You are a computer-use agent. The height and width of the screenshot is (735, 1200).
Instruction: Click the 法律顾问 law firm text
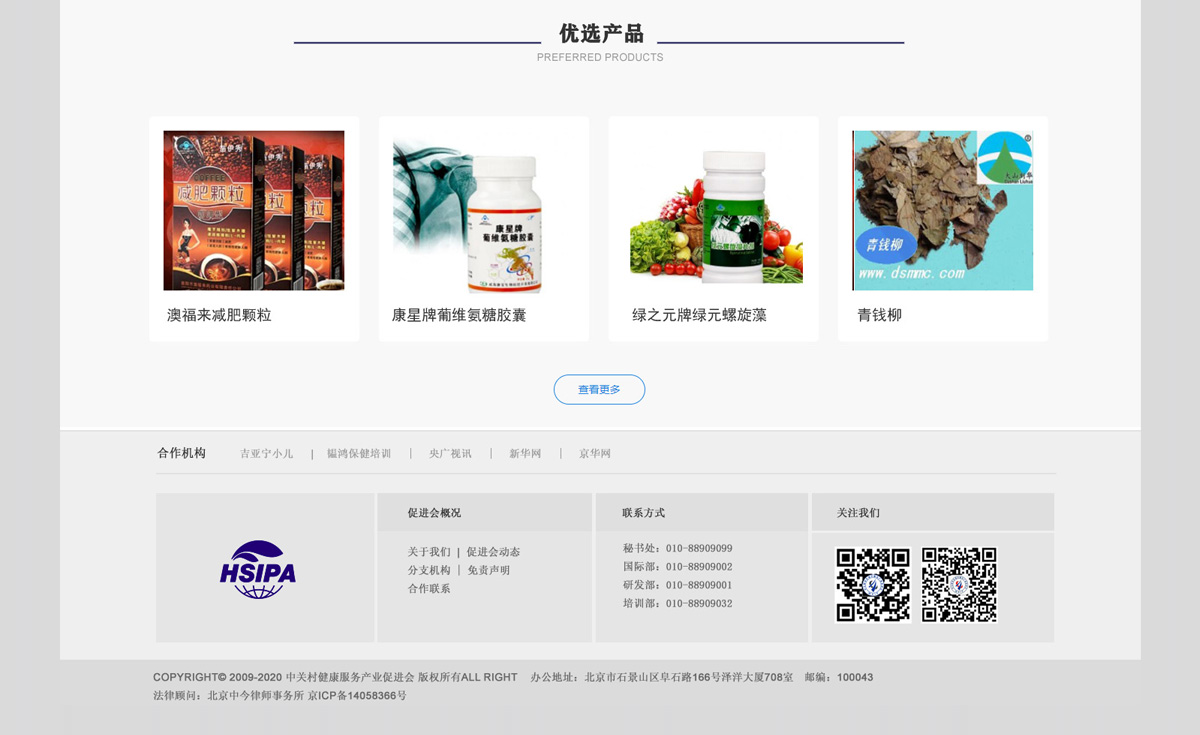tap(228, 696)
